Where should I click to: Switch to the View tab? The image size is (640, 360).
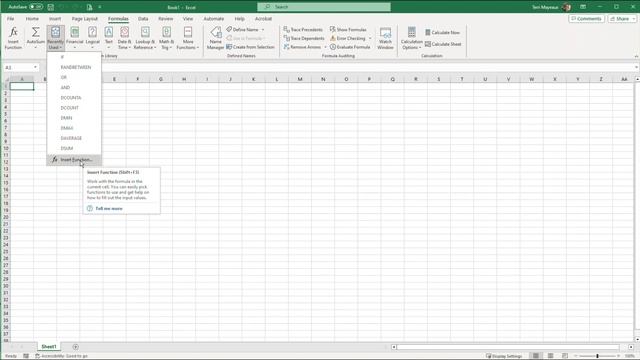click(x=188, y=19)
